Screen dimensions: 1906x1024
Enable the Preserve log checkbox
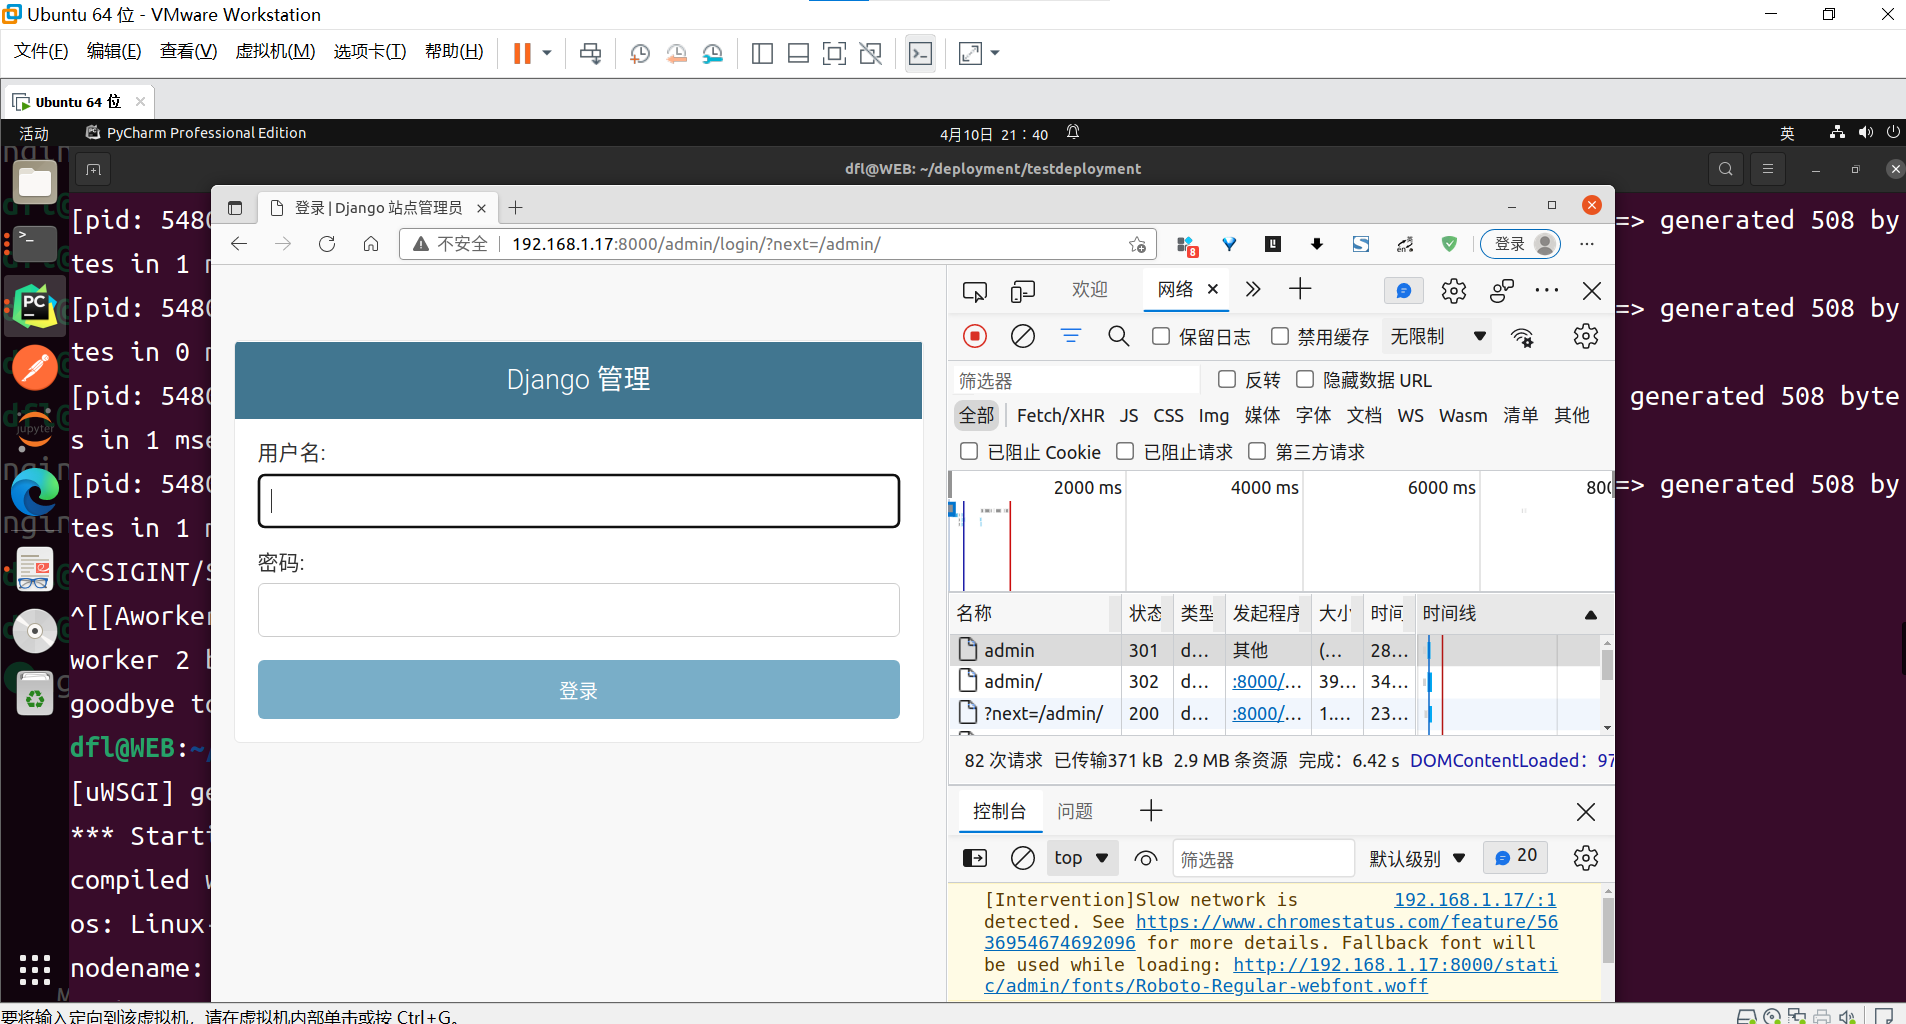(x=1161, y=337)
